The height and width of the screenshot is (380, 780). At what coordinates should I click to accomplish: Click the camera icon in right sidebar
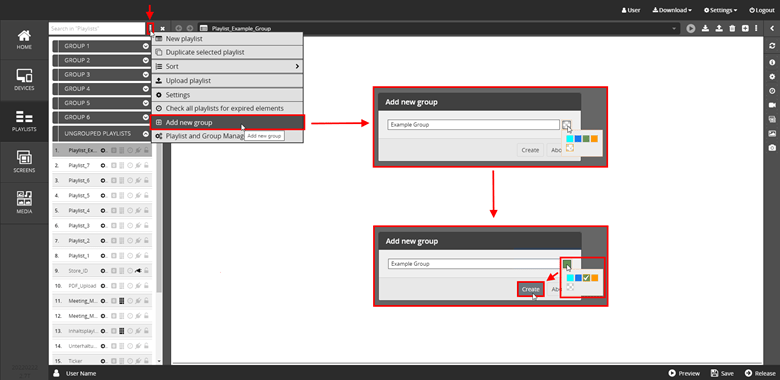pos(772,148)
